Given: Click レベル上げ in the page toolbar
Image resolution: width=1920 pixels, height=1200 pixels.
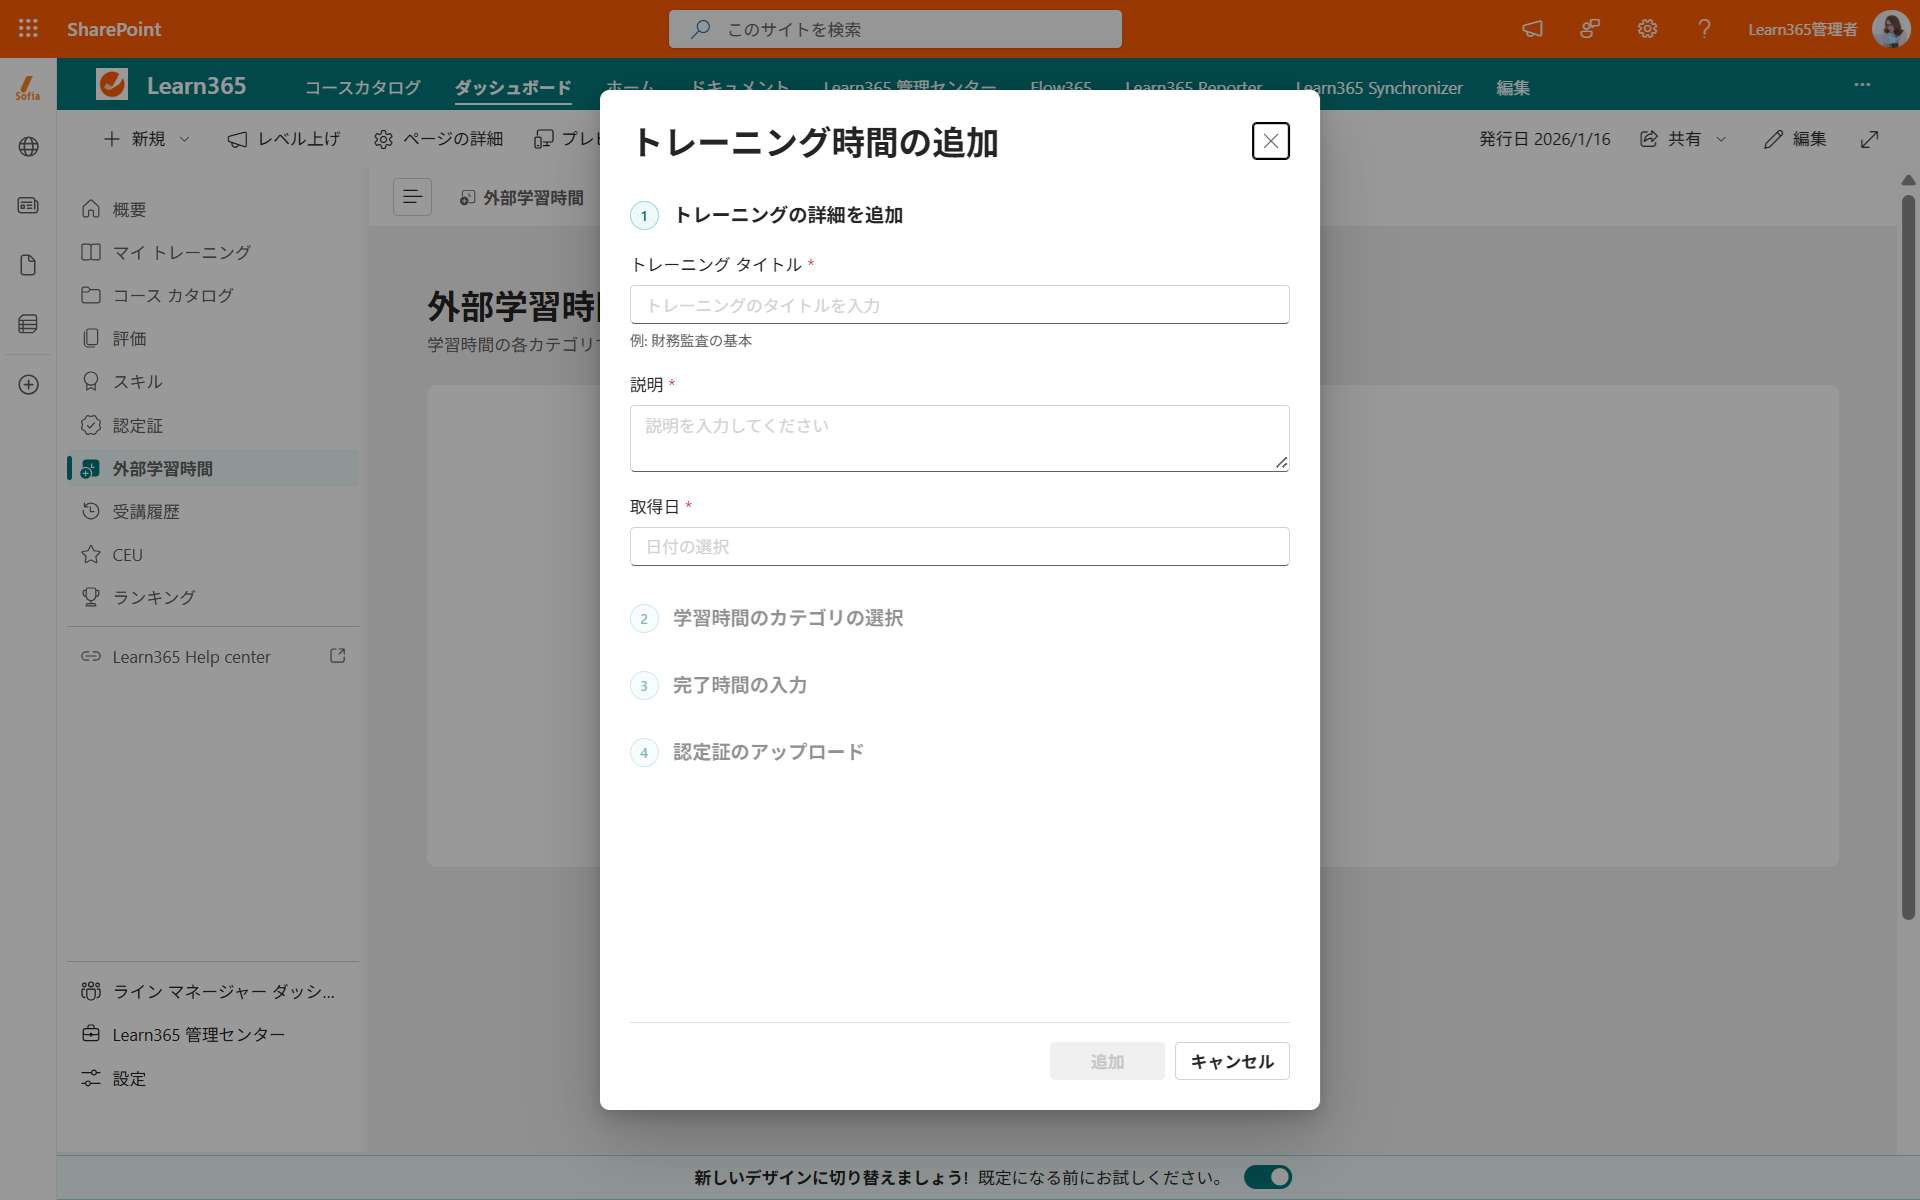Looking at the screenshot, I should click(284, 139).
